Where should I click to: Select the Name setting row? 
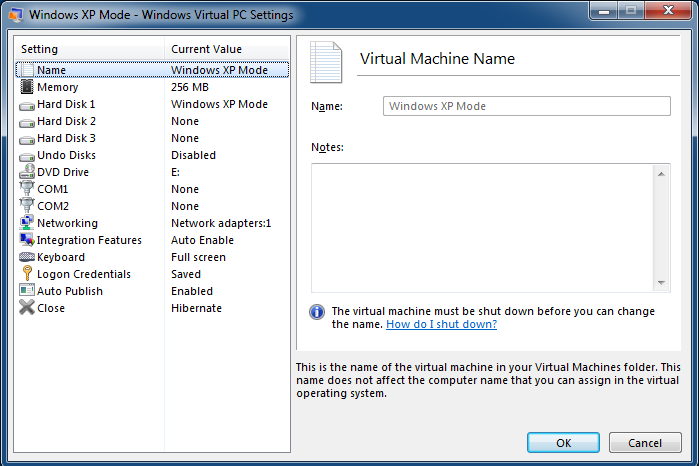coord(152,70)
